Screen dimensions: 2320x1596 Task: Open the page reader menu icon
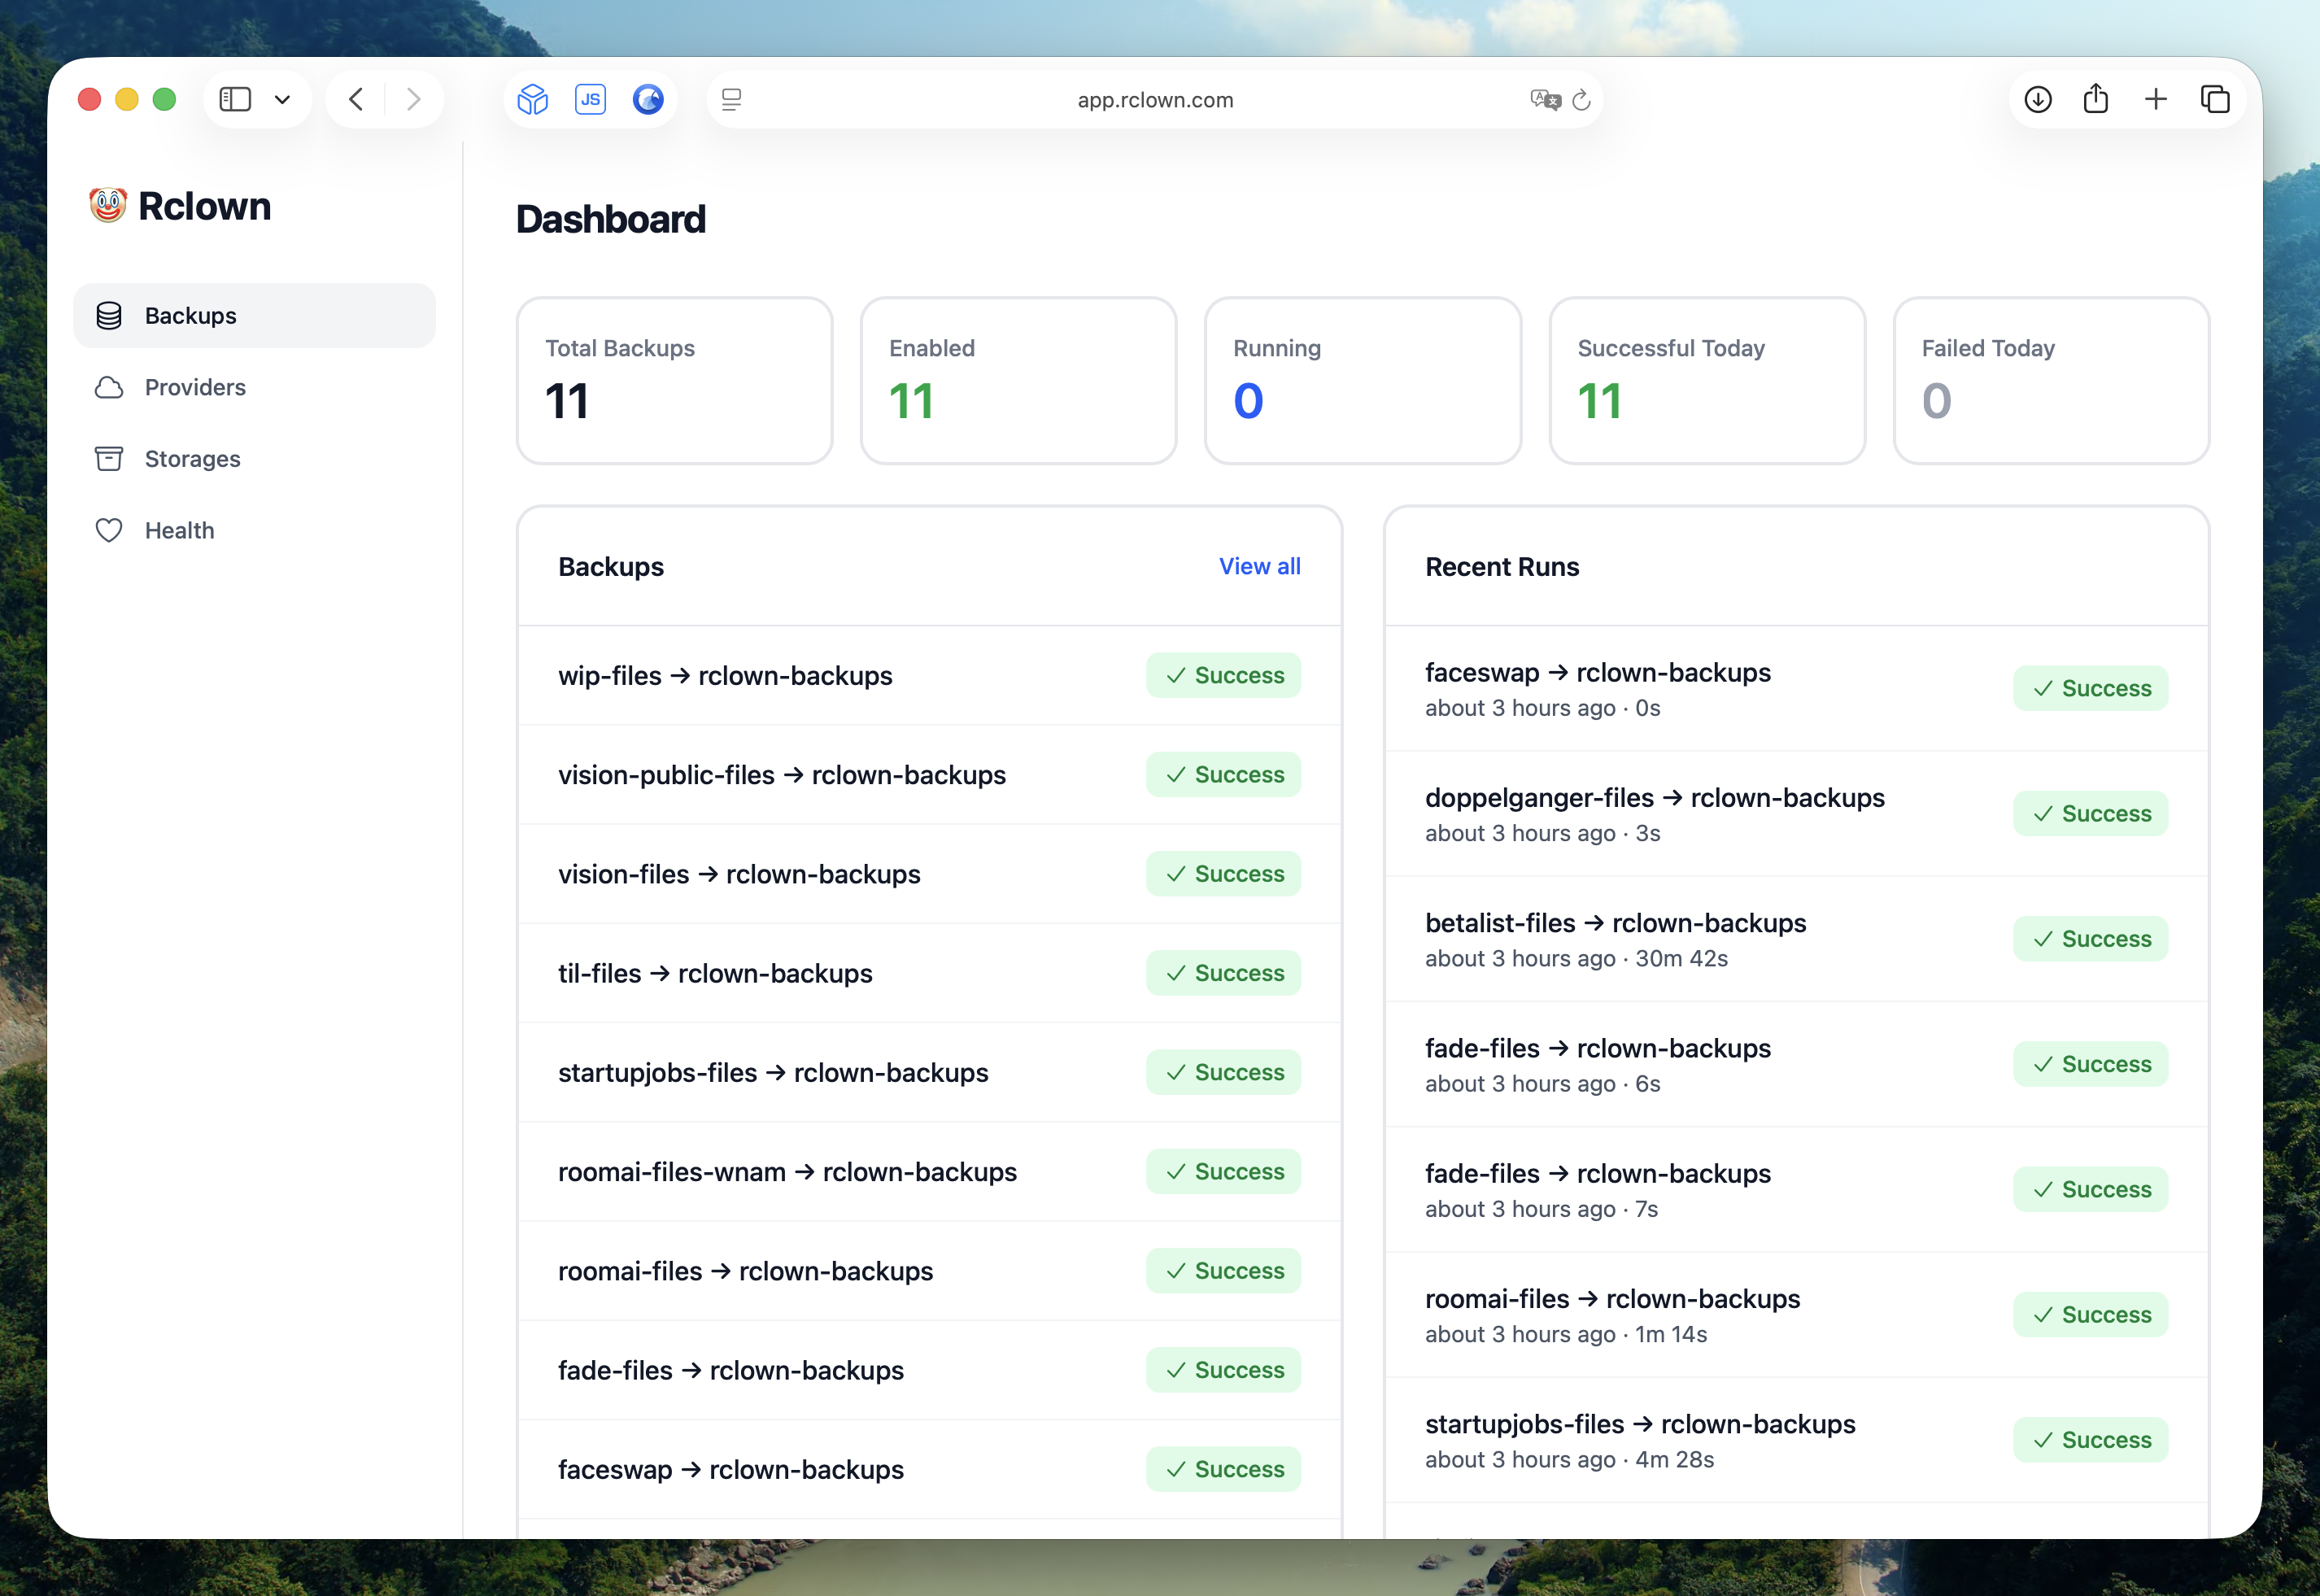pyautogui.click(x=732, y=100)
